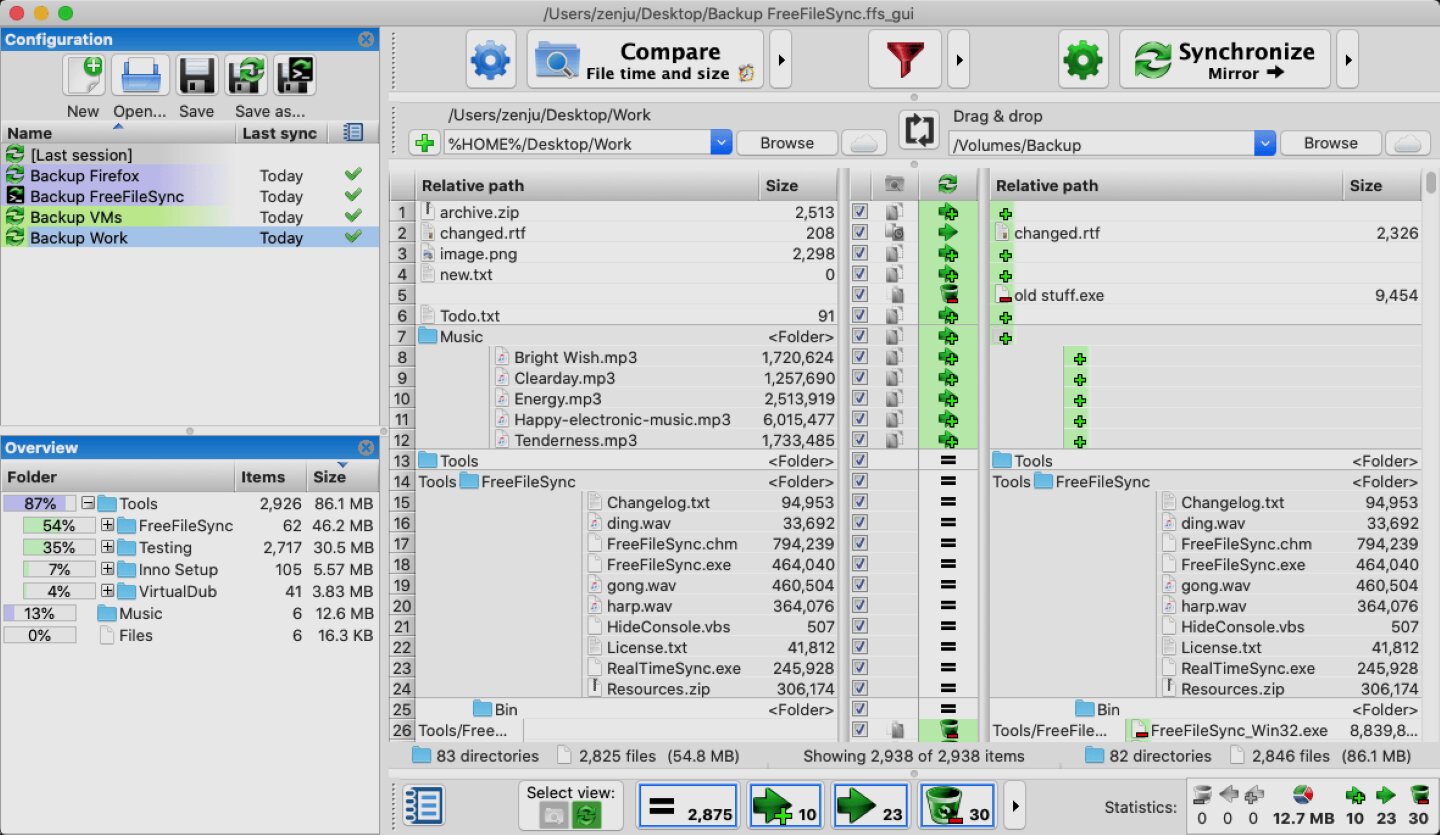Screen dimensions: 1440x835
Task: Access online storage via cloud icon
Action: [x=863, y=142]
